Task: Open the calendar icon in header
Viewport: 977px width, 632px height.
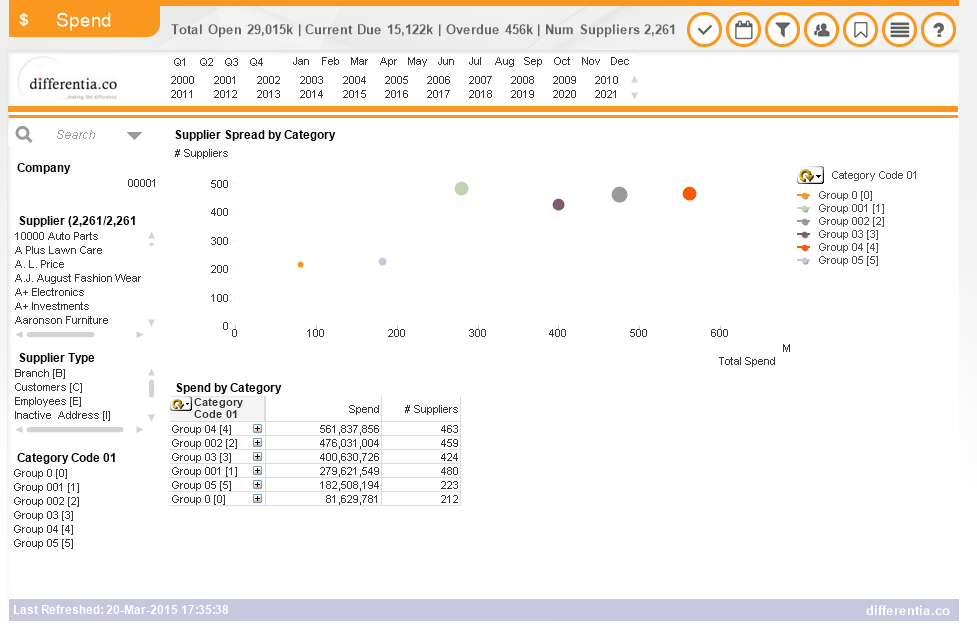Action: coord(743,30)
